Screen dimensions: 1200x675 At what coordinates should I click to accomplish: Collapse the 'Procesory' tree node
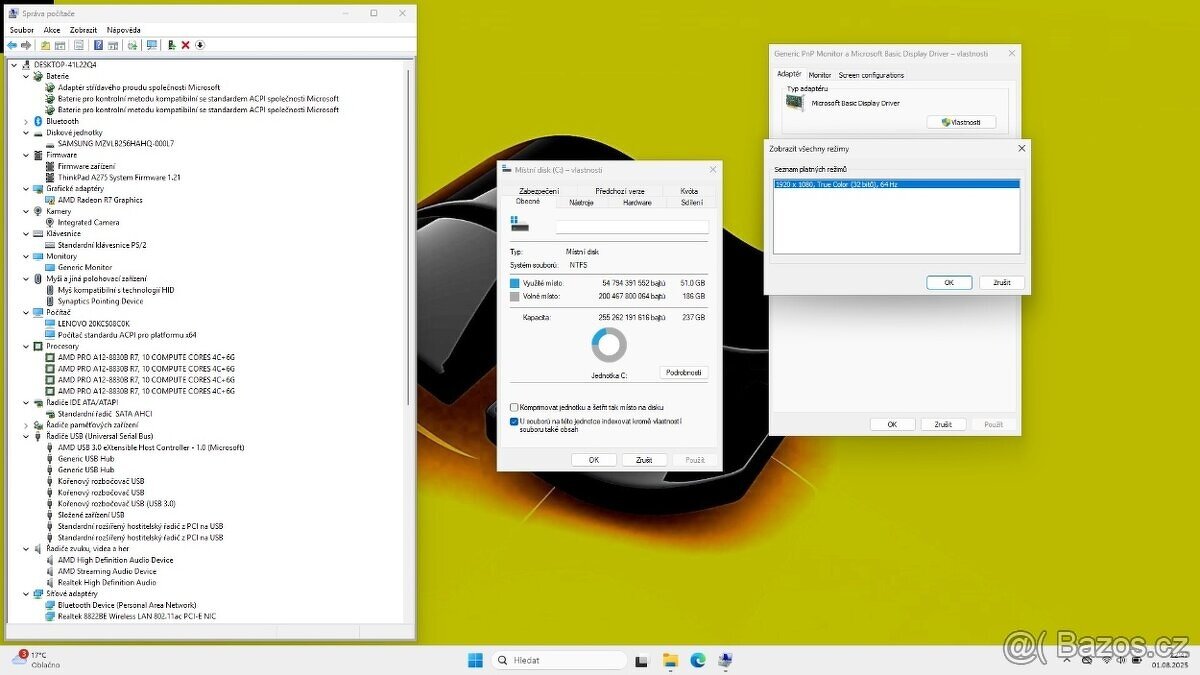(25, 346)
